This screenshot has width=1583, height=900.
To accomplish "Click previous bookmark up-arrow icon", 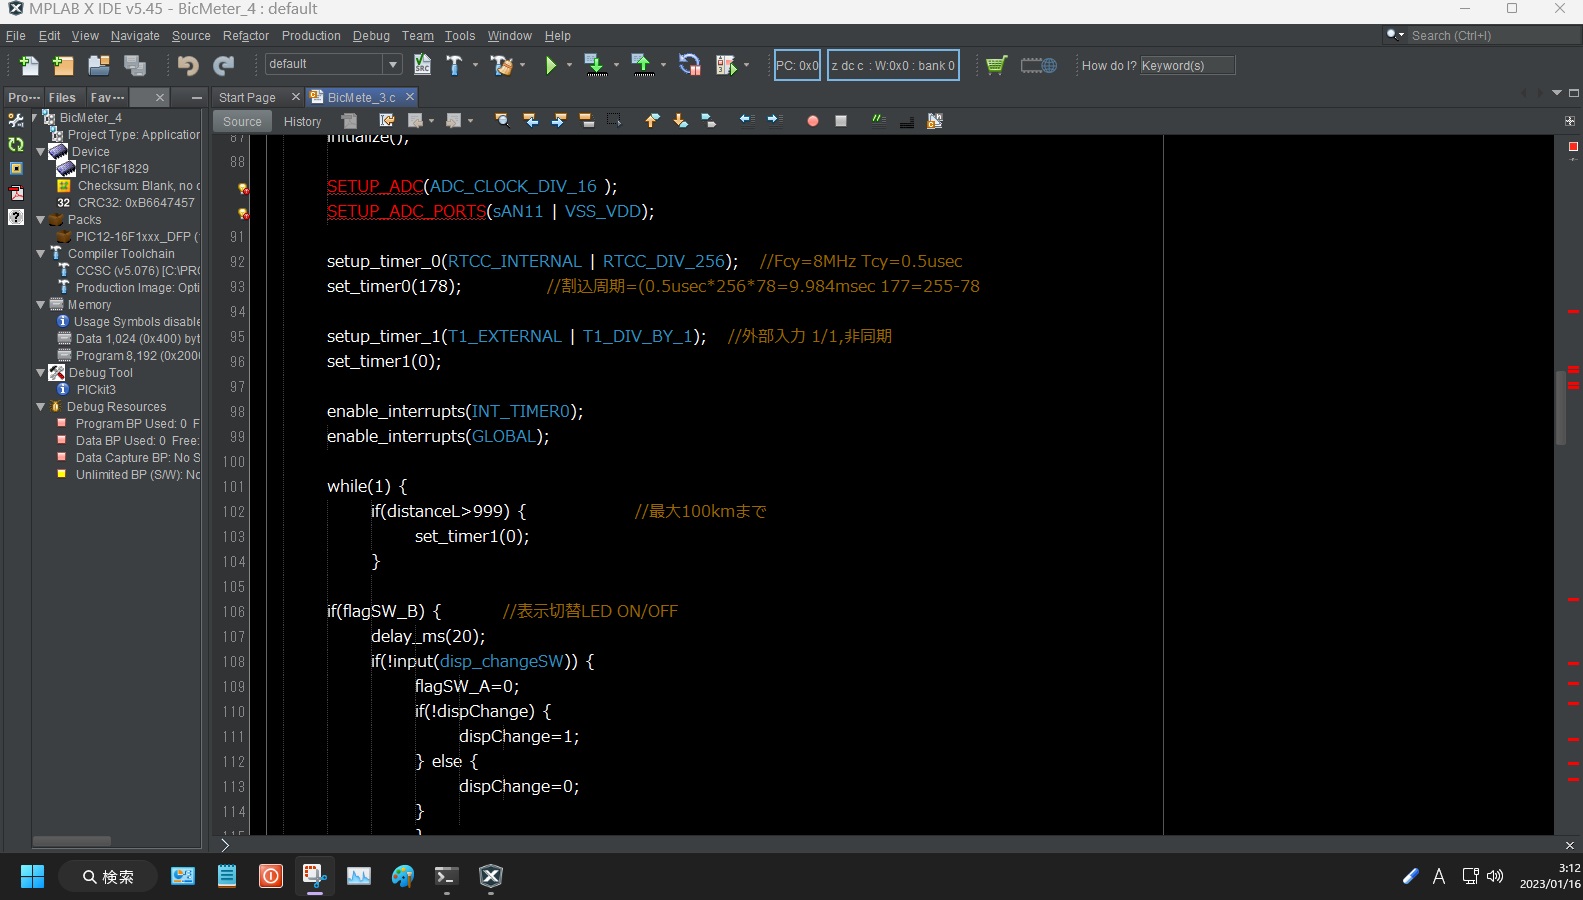I will [652, 121].
